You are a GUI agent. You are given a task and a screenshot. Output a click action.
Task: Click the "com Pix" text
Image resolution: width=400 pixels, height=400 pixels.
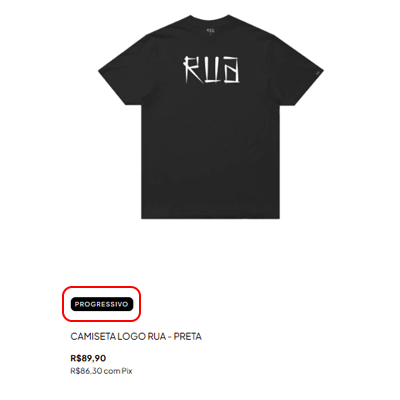pyautogui.click(x=117, y=371)
